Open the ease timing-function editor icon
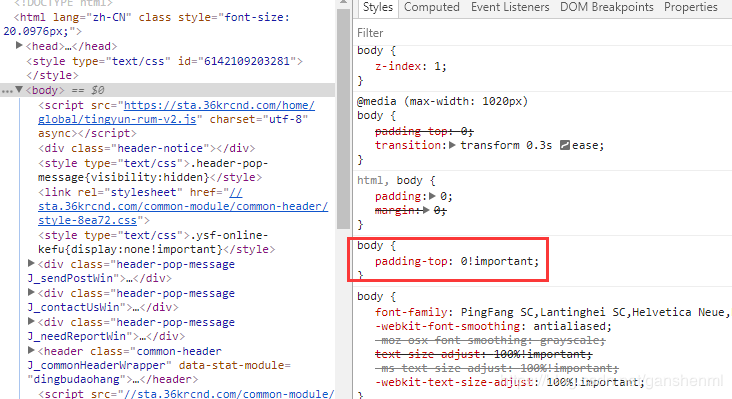Viewport: 732px width, 399px height. pyautogui.click(x=564, y=145)
